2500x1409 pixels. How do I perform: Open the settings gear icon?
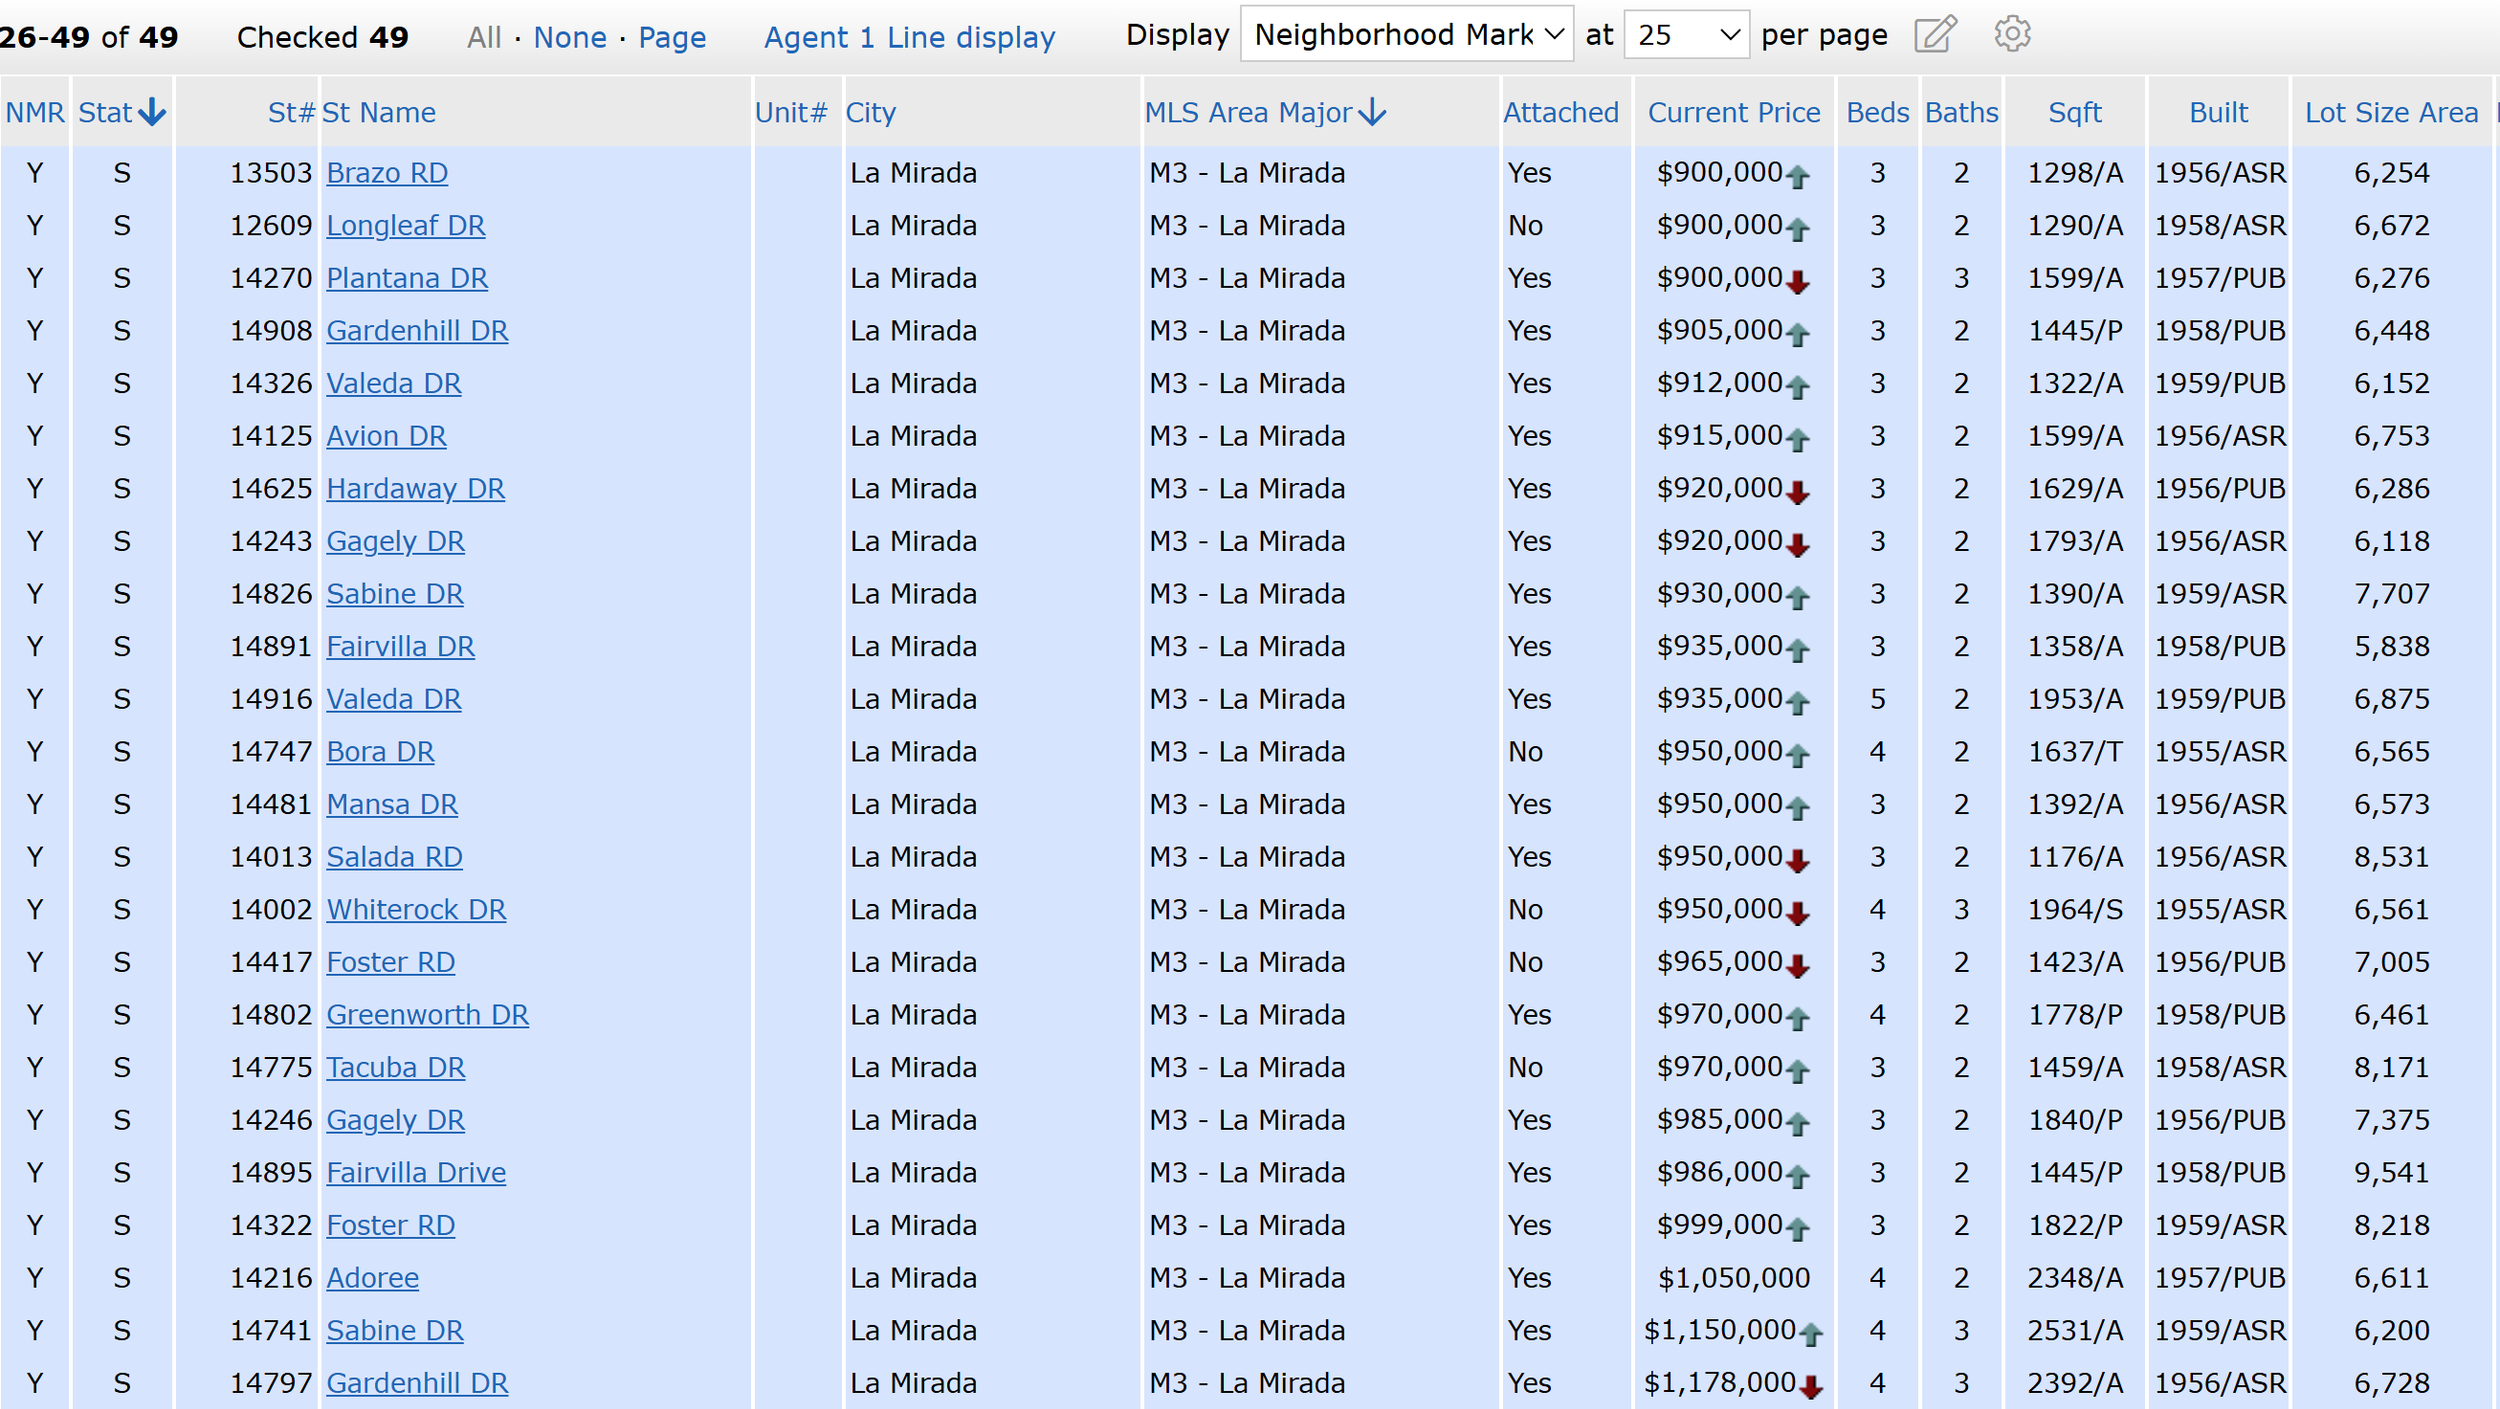[2012, 34]
